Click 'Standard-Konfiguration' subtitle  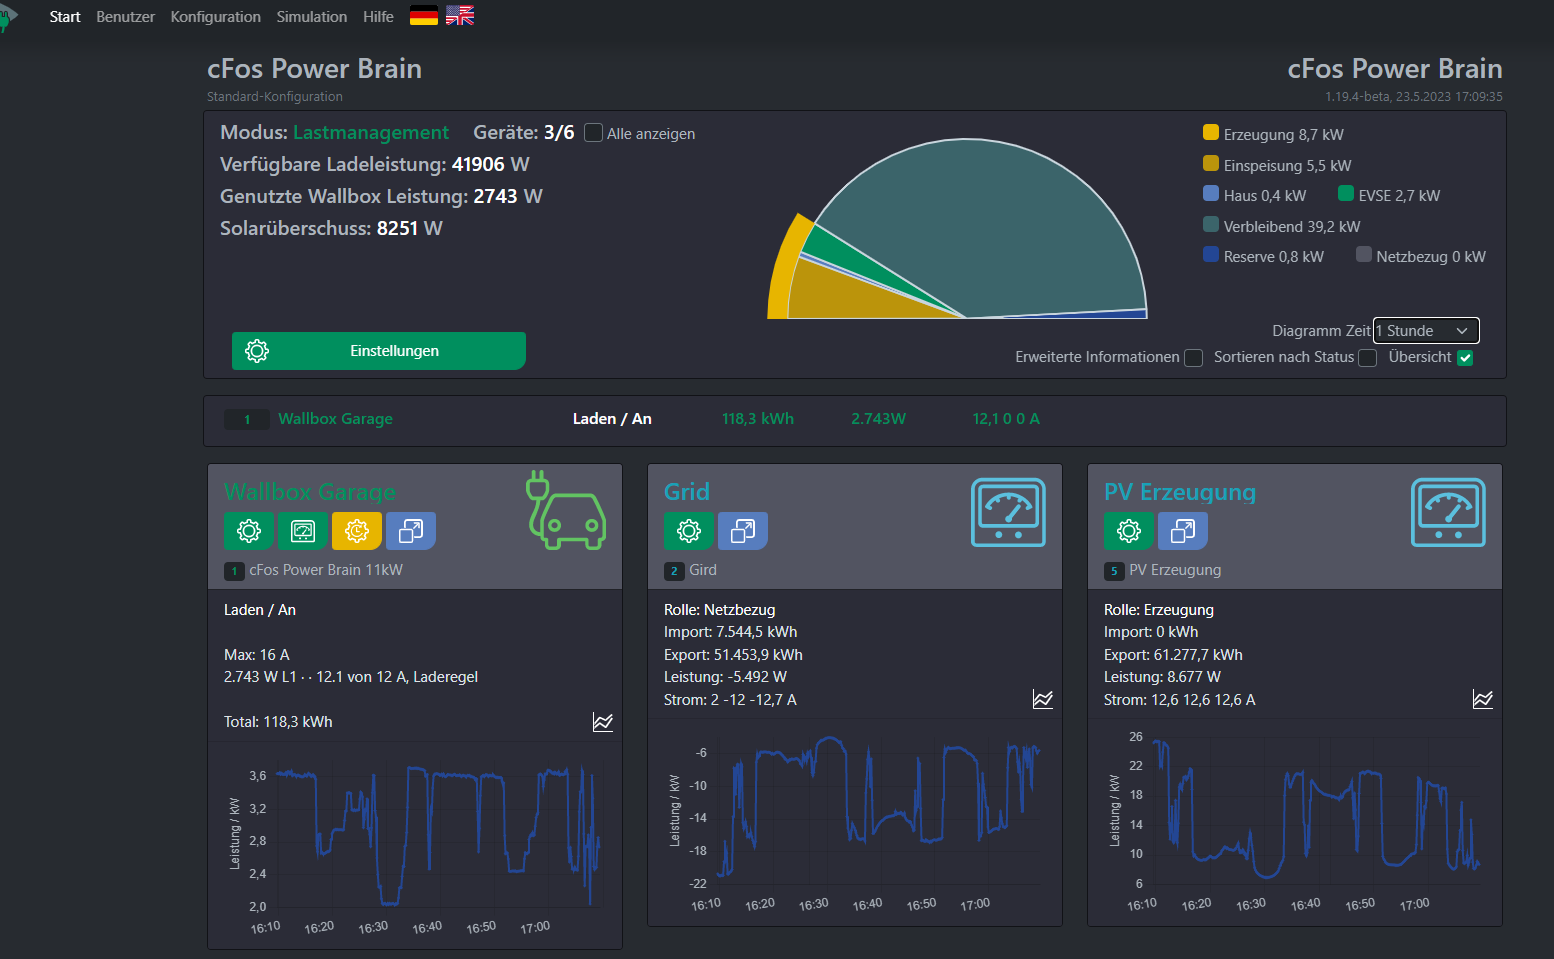pyautogui.click(x=275, y=97)
